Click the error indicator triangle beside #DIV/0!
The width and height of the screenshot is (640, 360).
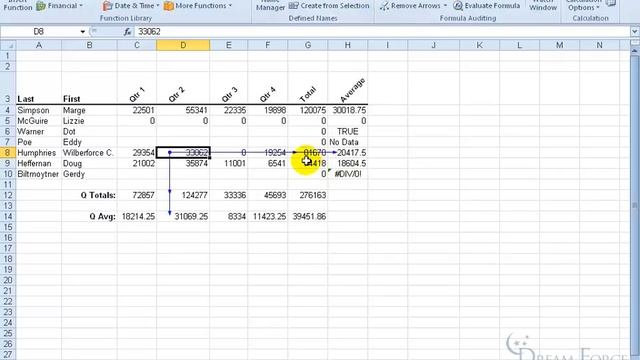click(x=329, y=171)
